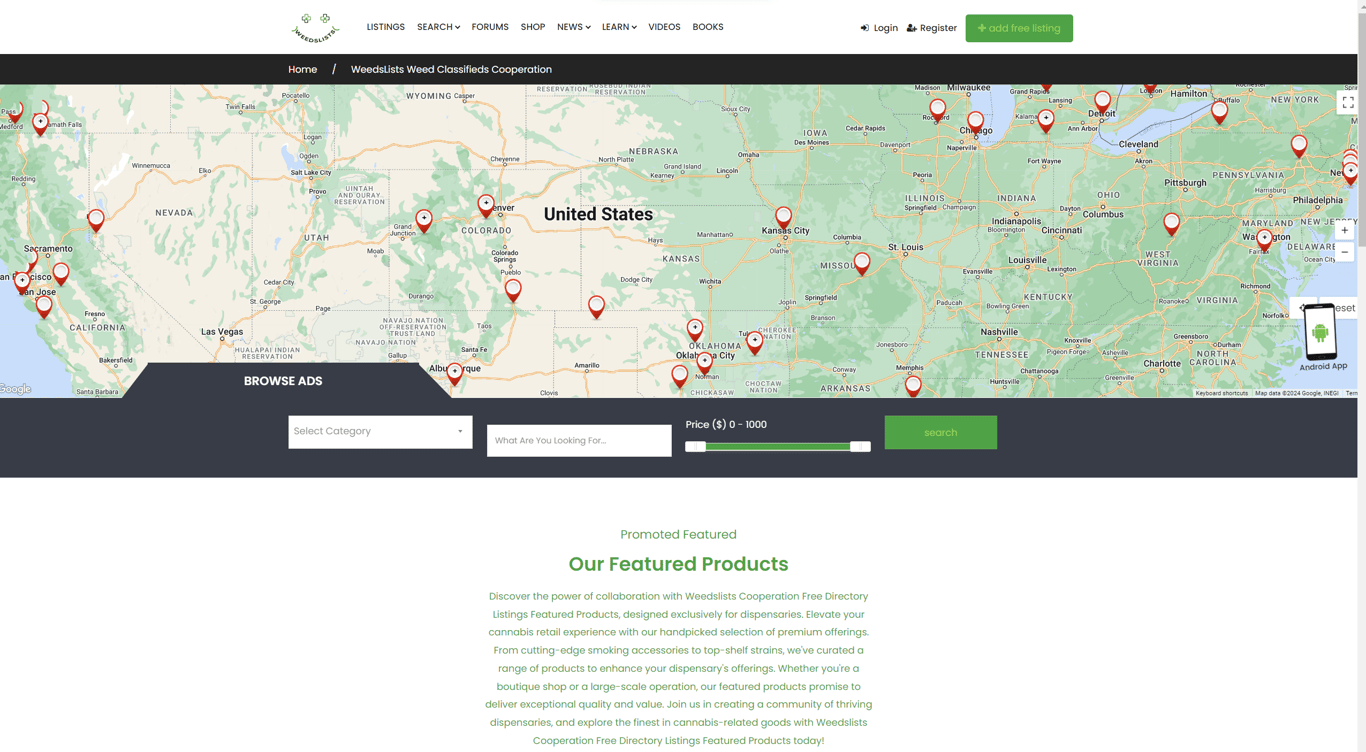Select the map pin at Tulsa

point(755,343)
